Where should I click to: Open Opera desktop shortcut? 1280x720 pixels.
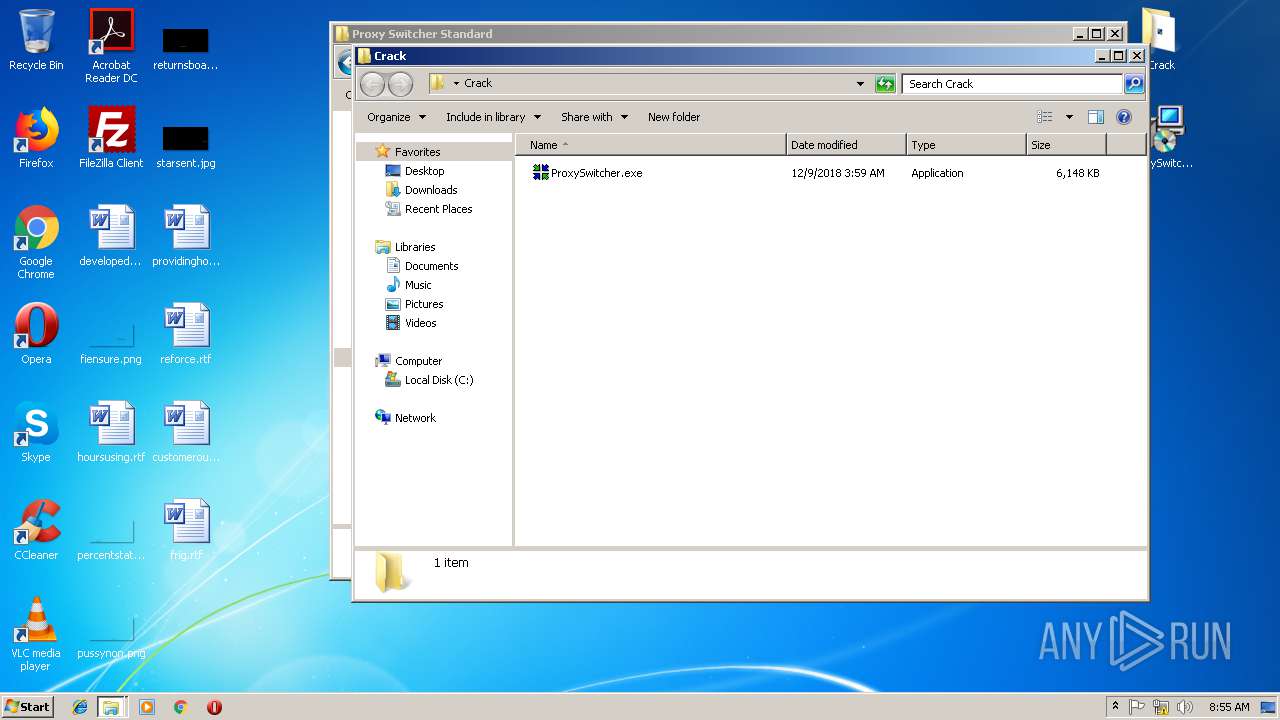click(x=36, y=334)
